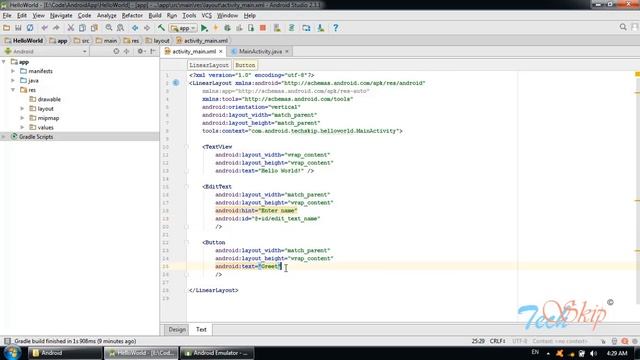The image size is (640, 360).
Task: Click the Search Everywhere magnifier icon
Action: [x=623, y=27]
